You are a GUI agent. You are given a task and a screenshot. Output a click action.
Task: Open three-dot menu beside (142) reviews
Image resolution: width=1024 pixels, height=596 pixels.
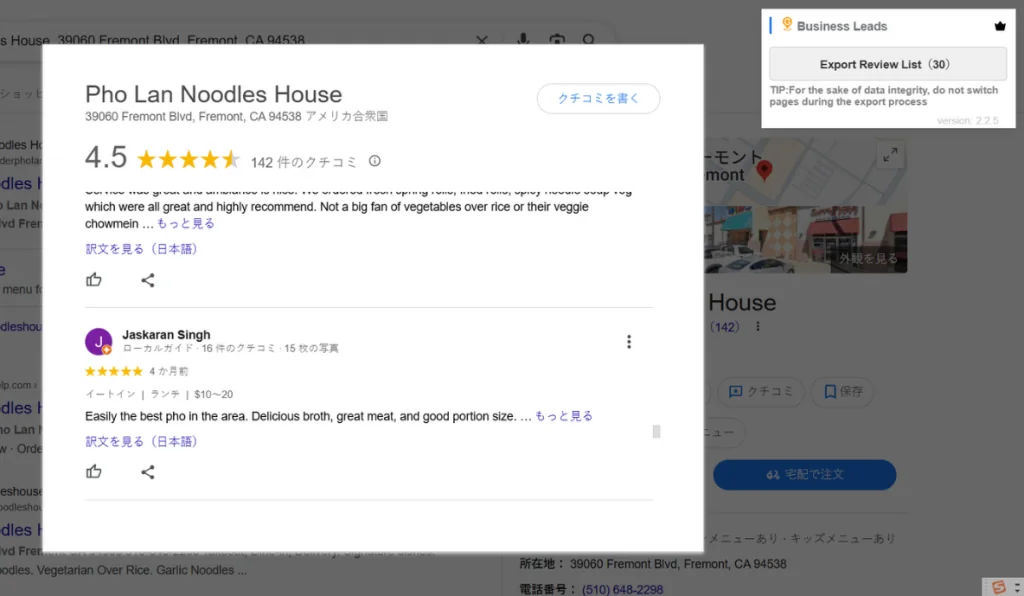pos(758,326)
